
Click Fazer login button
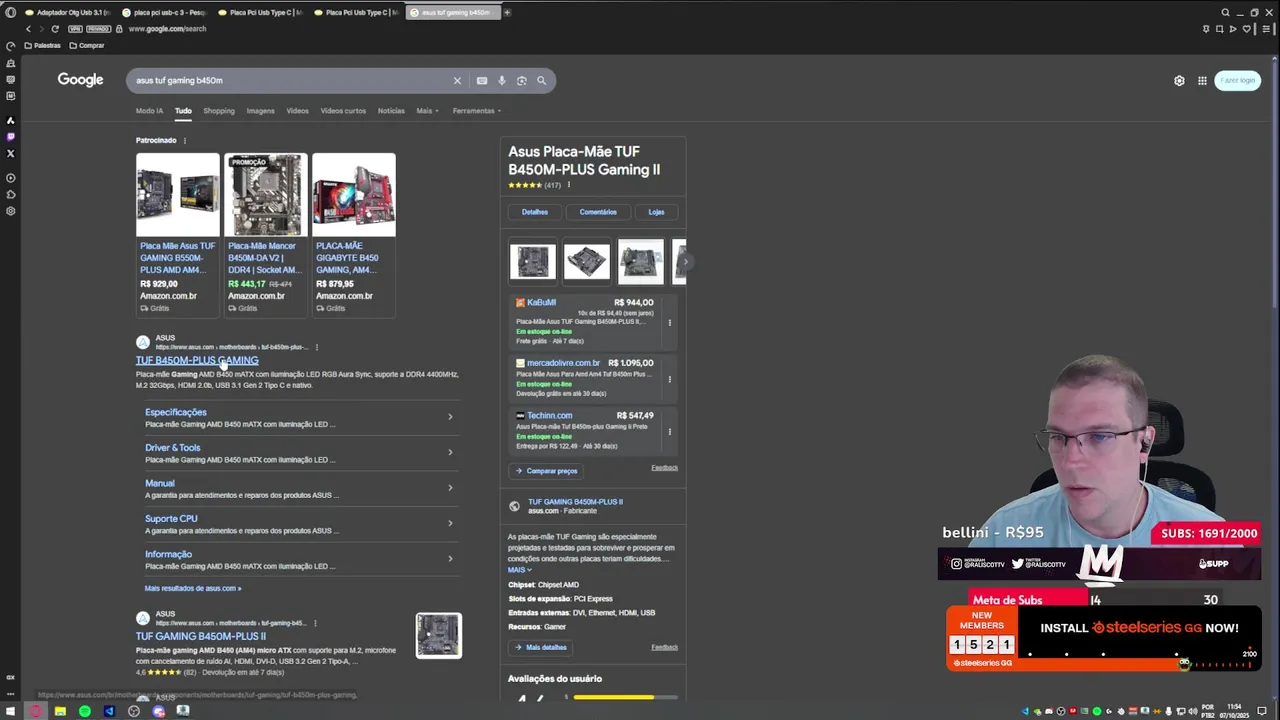coord(1237,80)
